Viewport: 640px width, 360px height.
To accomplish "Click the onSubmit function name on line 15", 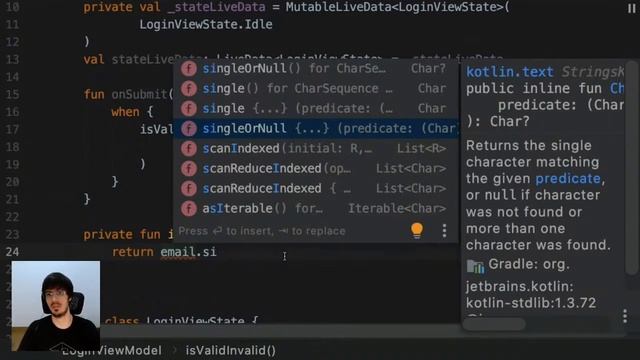I will tap(140, 94).
